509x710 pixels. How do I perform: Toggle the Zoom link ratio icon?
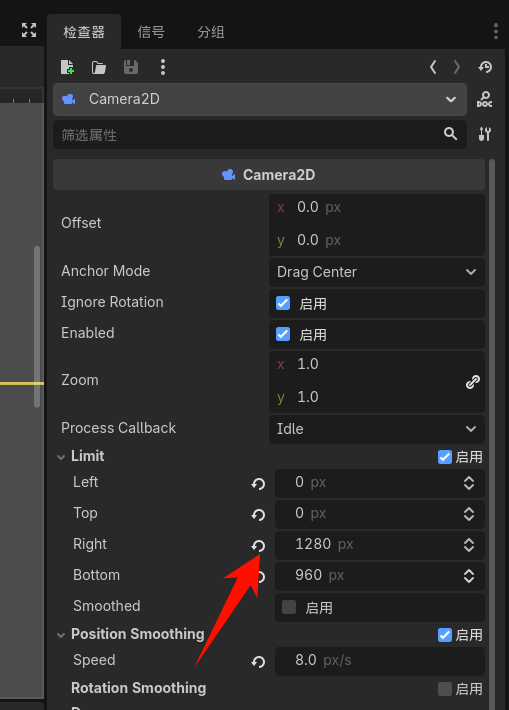pos(473,382)
